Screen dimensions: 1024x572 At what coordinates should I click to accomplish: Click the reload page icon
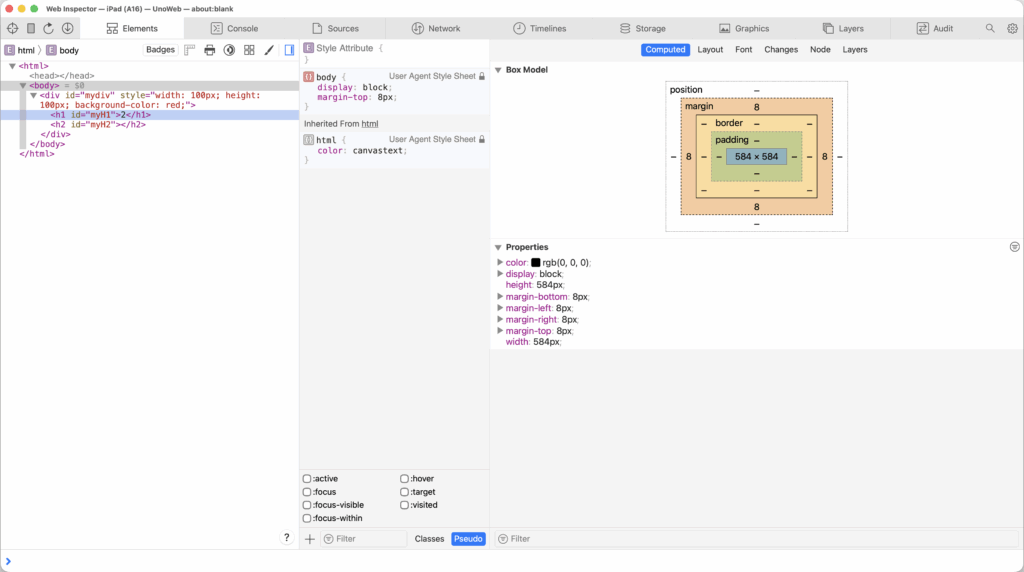point(48,29)
